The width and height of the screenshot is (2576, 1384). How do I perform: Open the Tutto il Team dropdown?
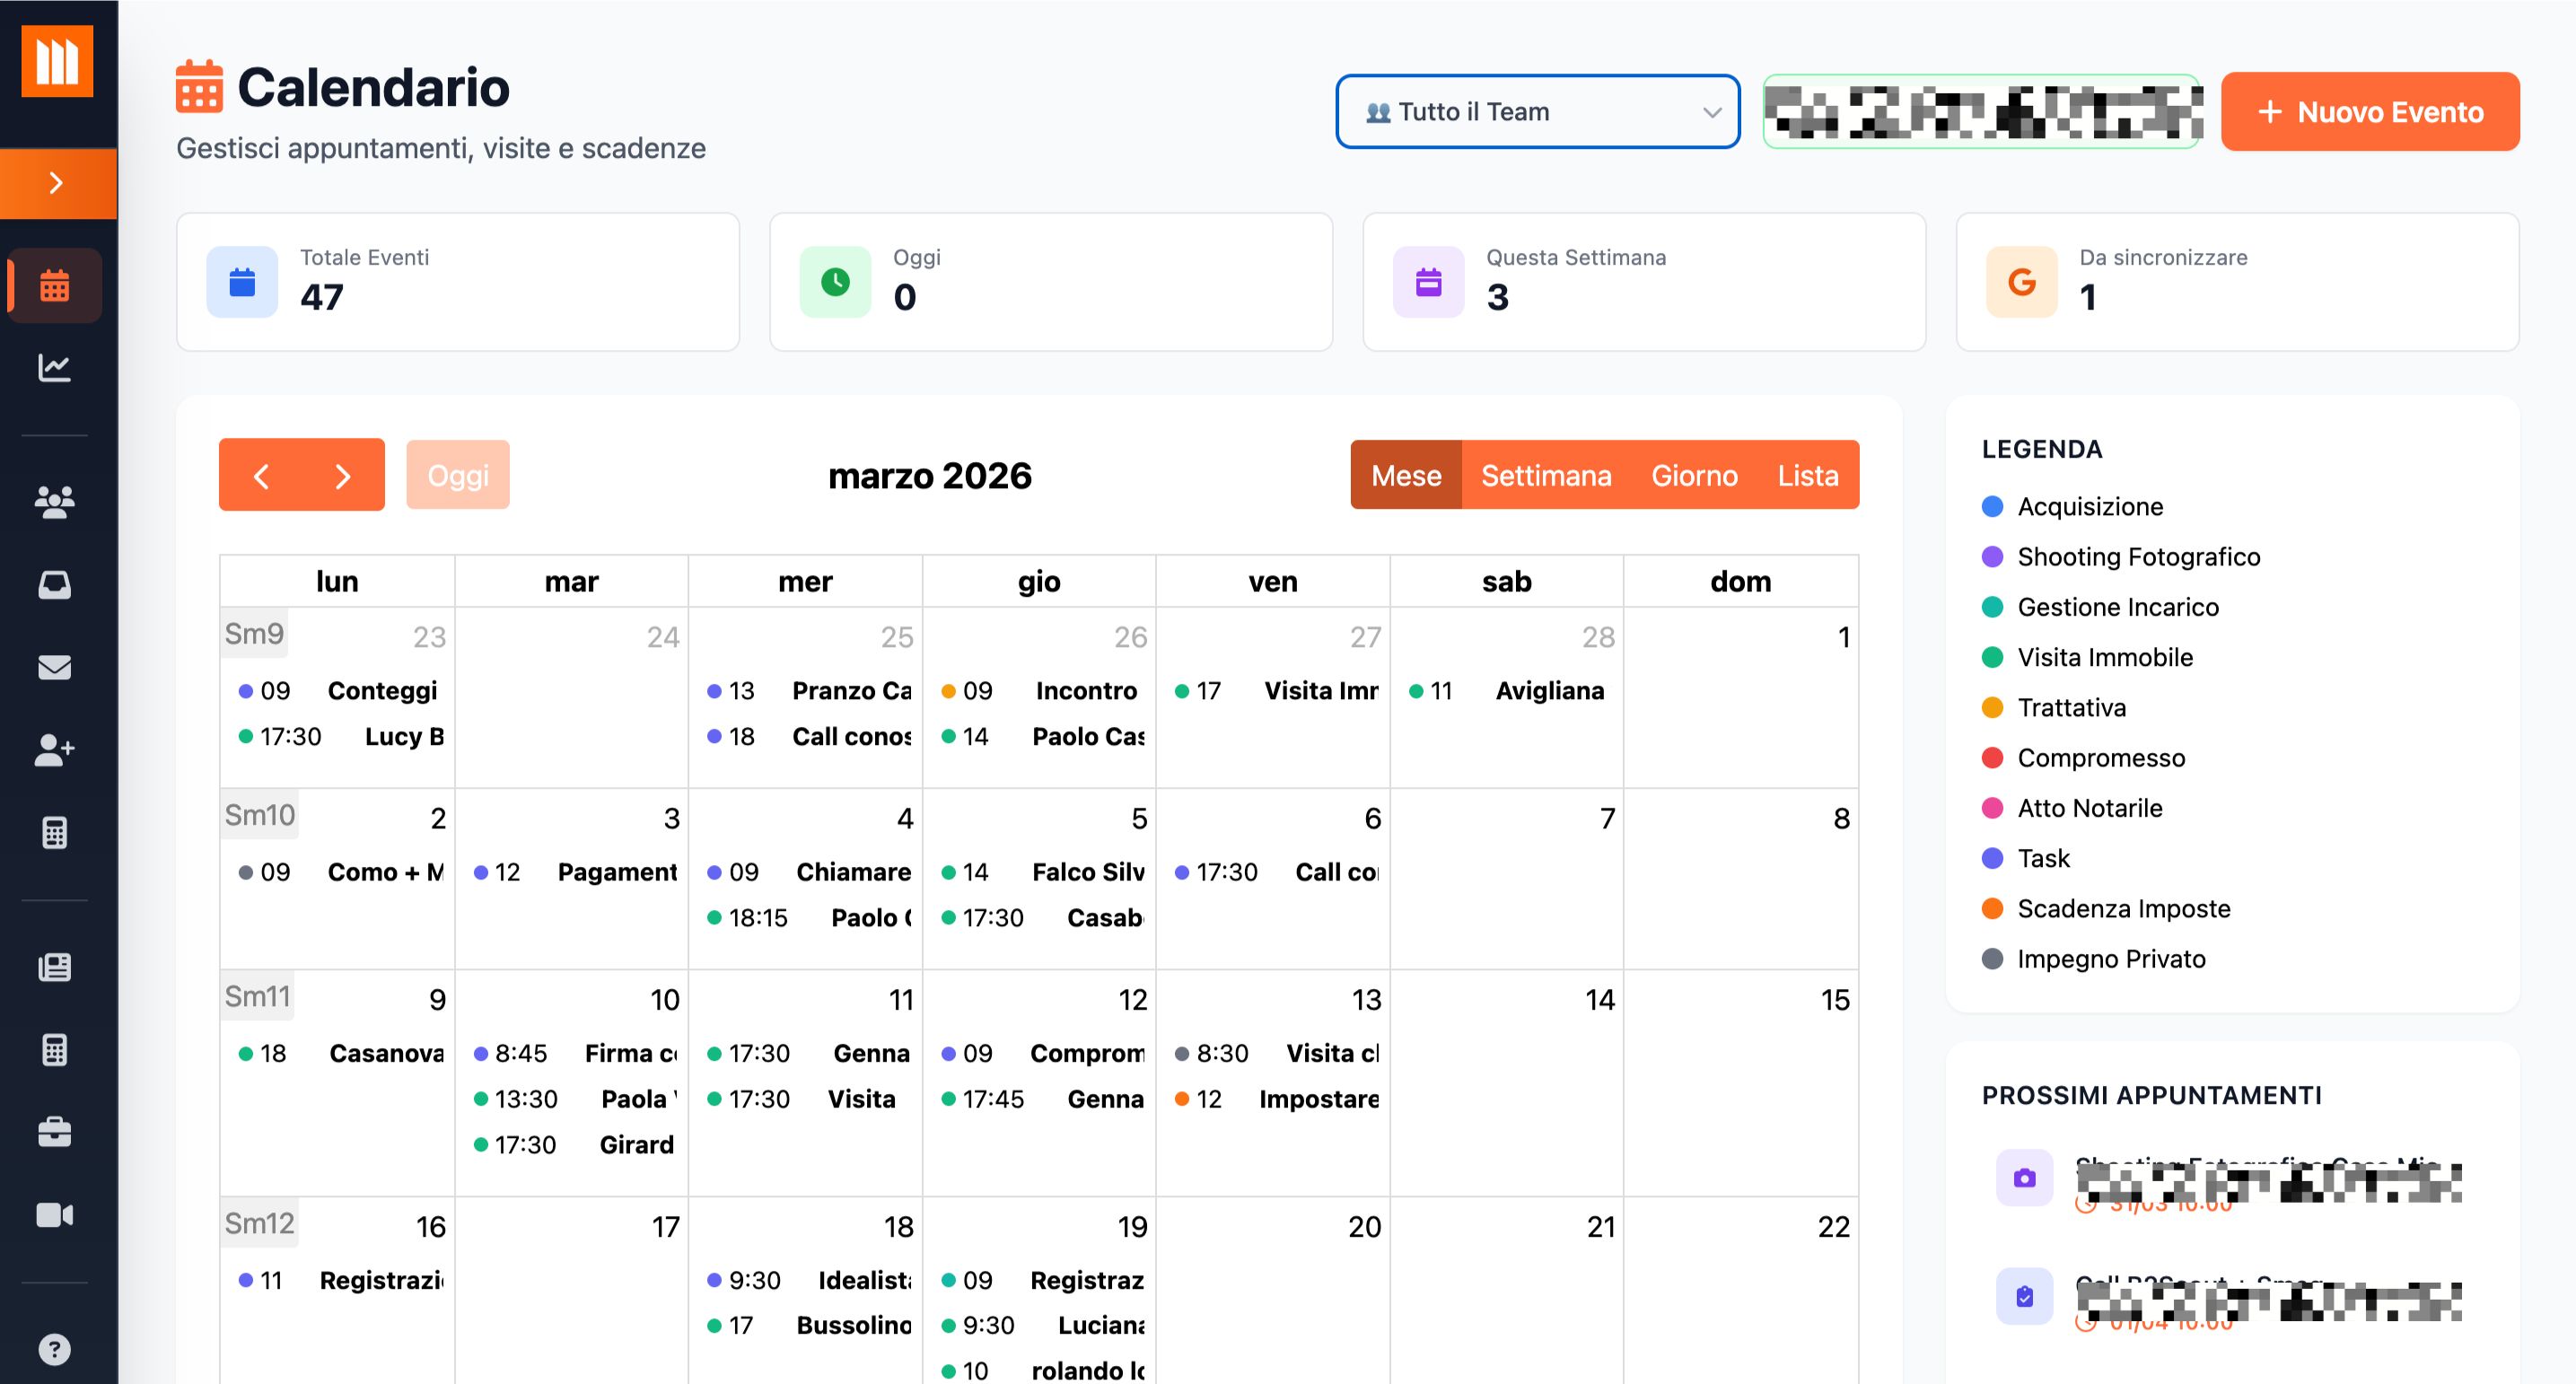pyautogui.click(x=1537, y=112)
